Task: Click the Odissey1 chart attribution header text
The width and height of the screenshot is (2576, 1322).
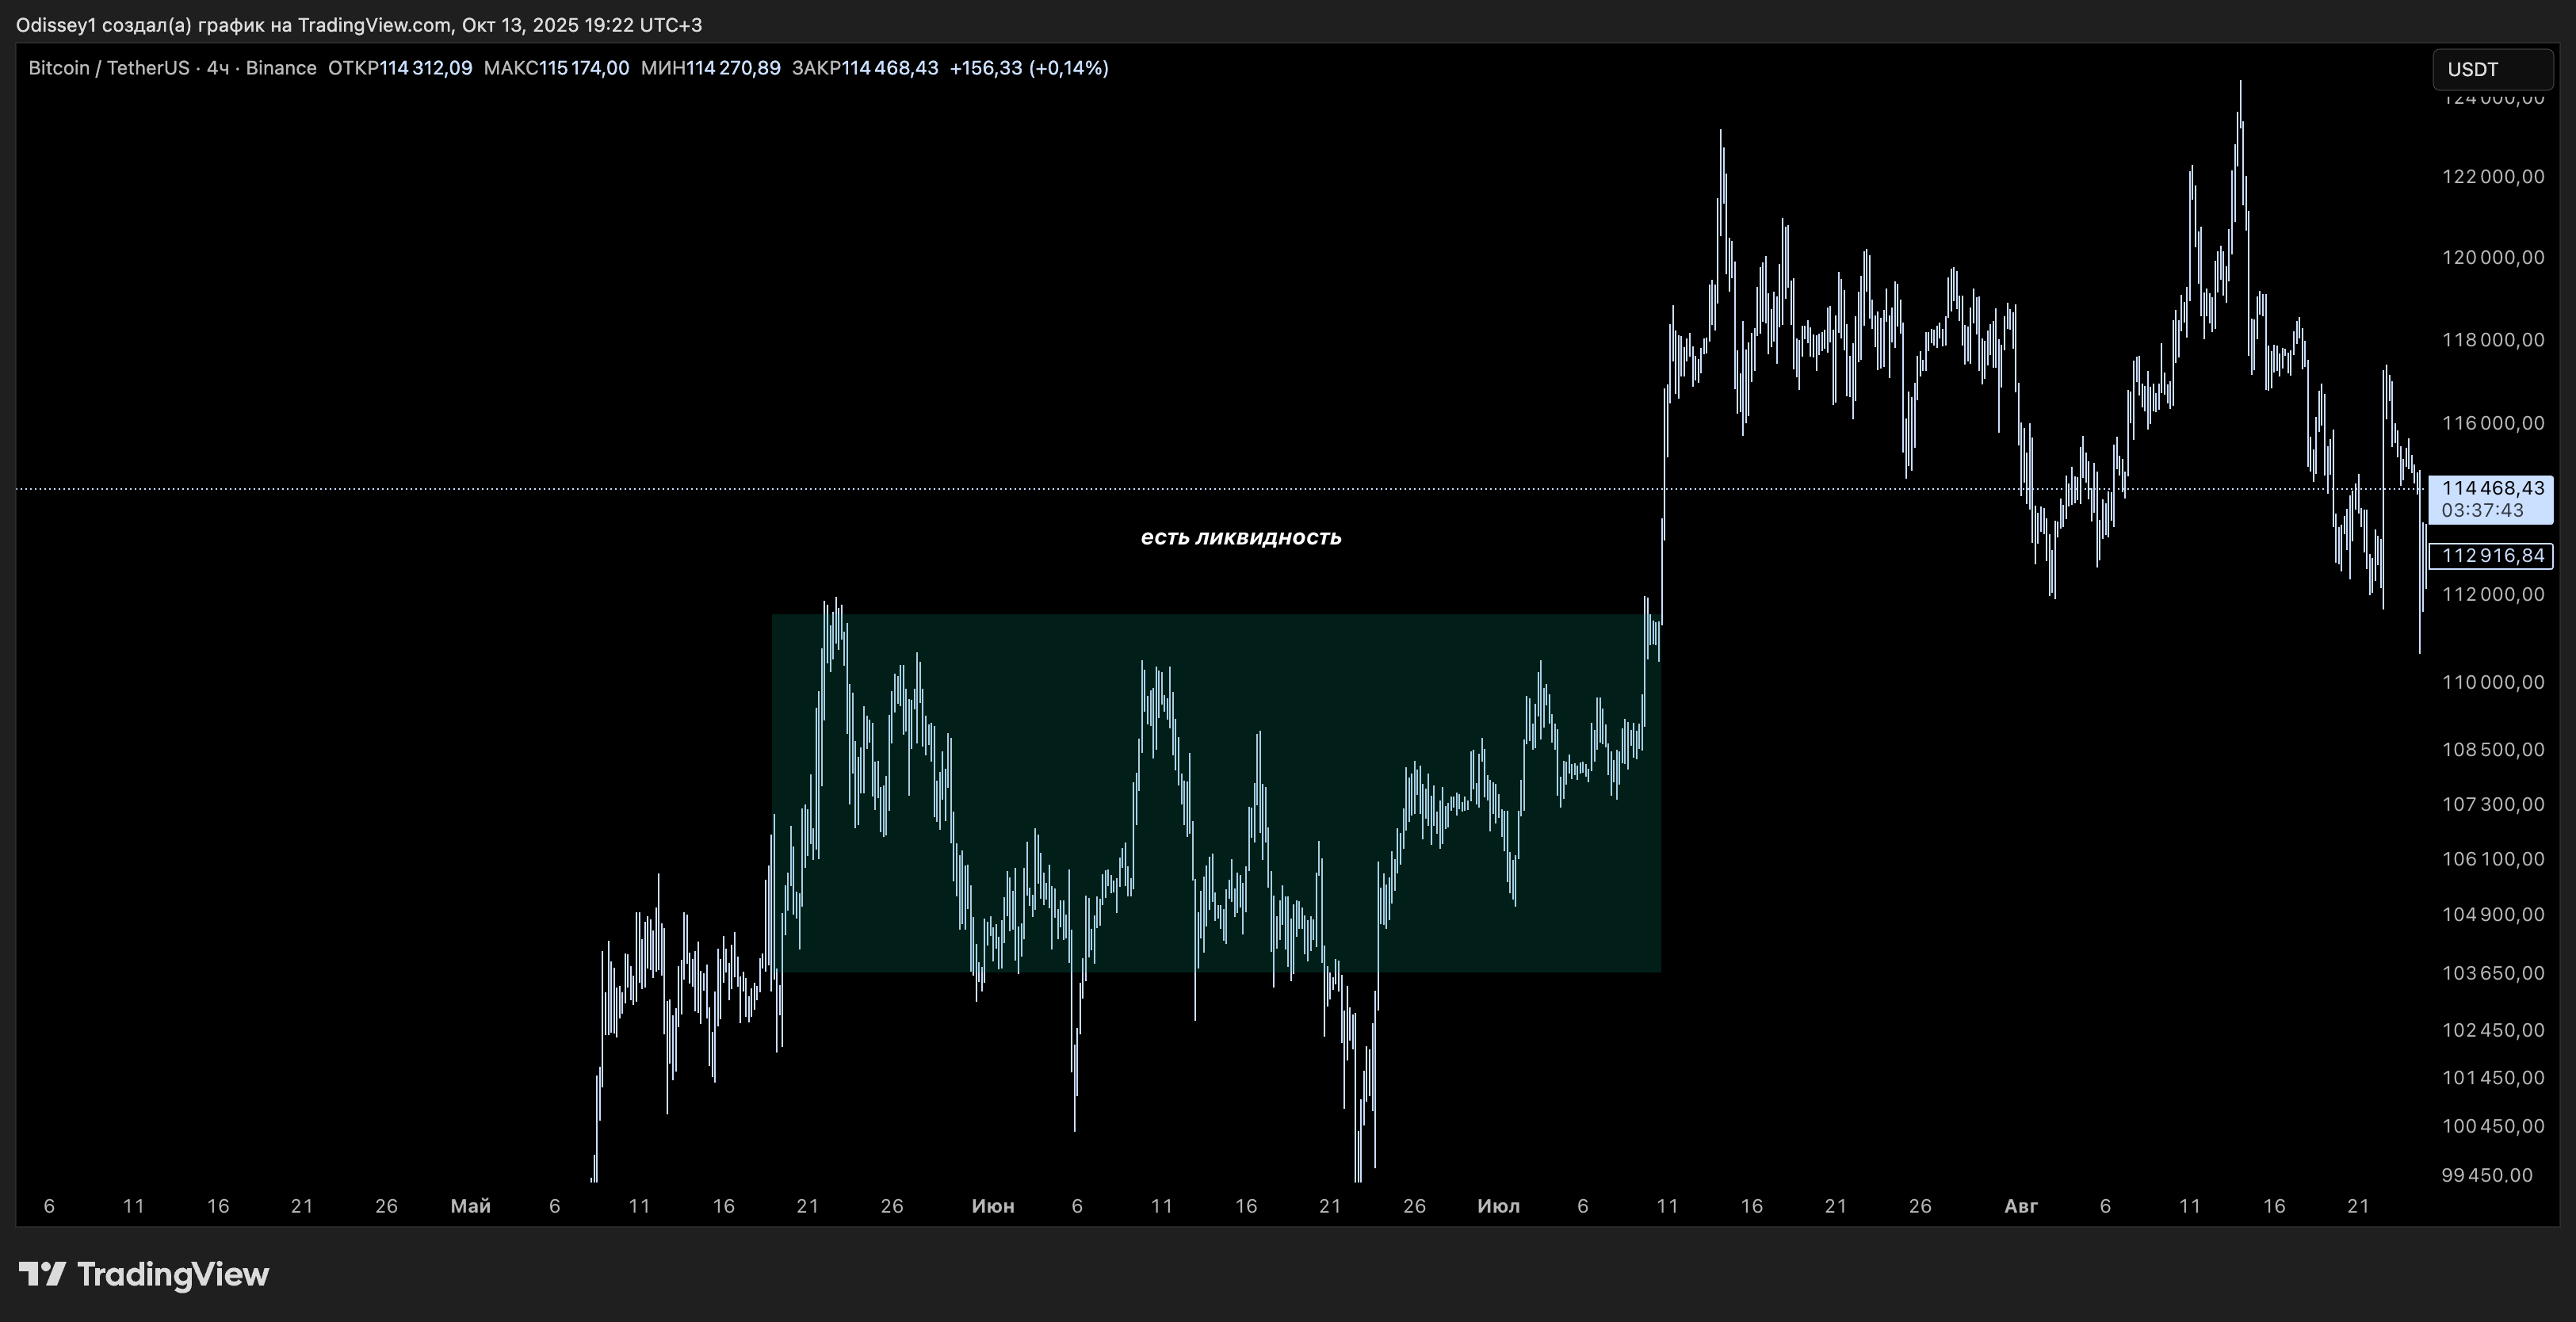Action: click(358, 25)
